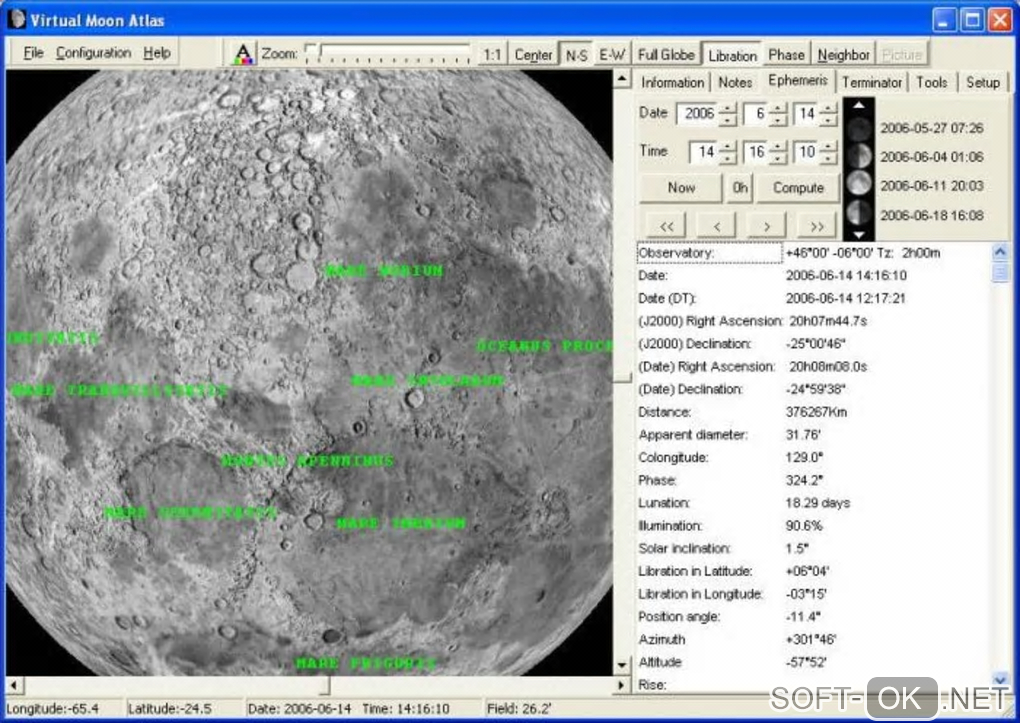The image size is (1020, 723).
Task: Click map horizontal scrollbar left arrow
Action: click(14, 685)
